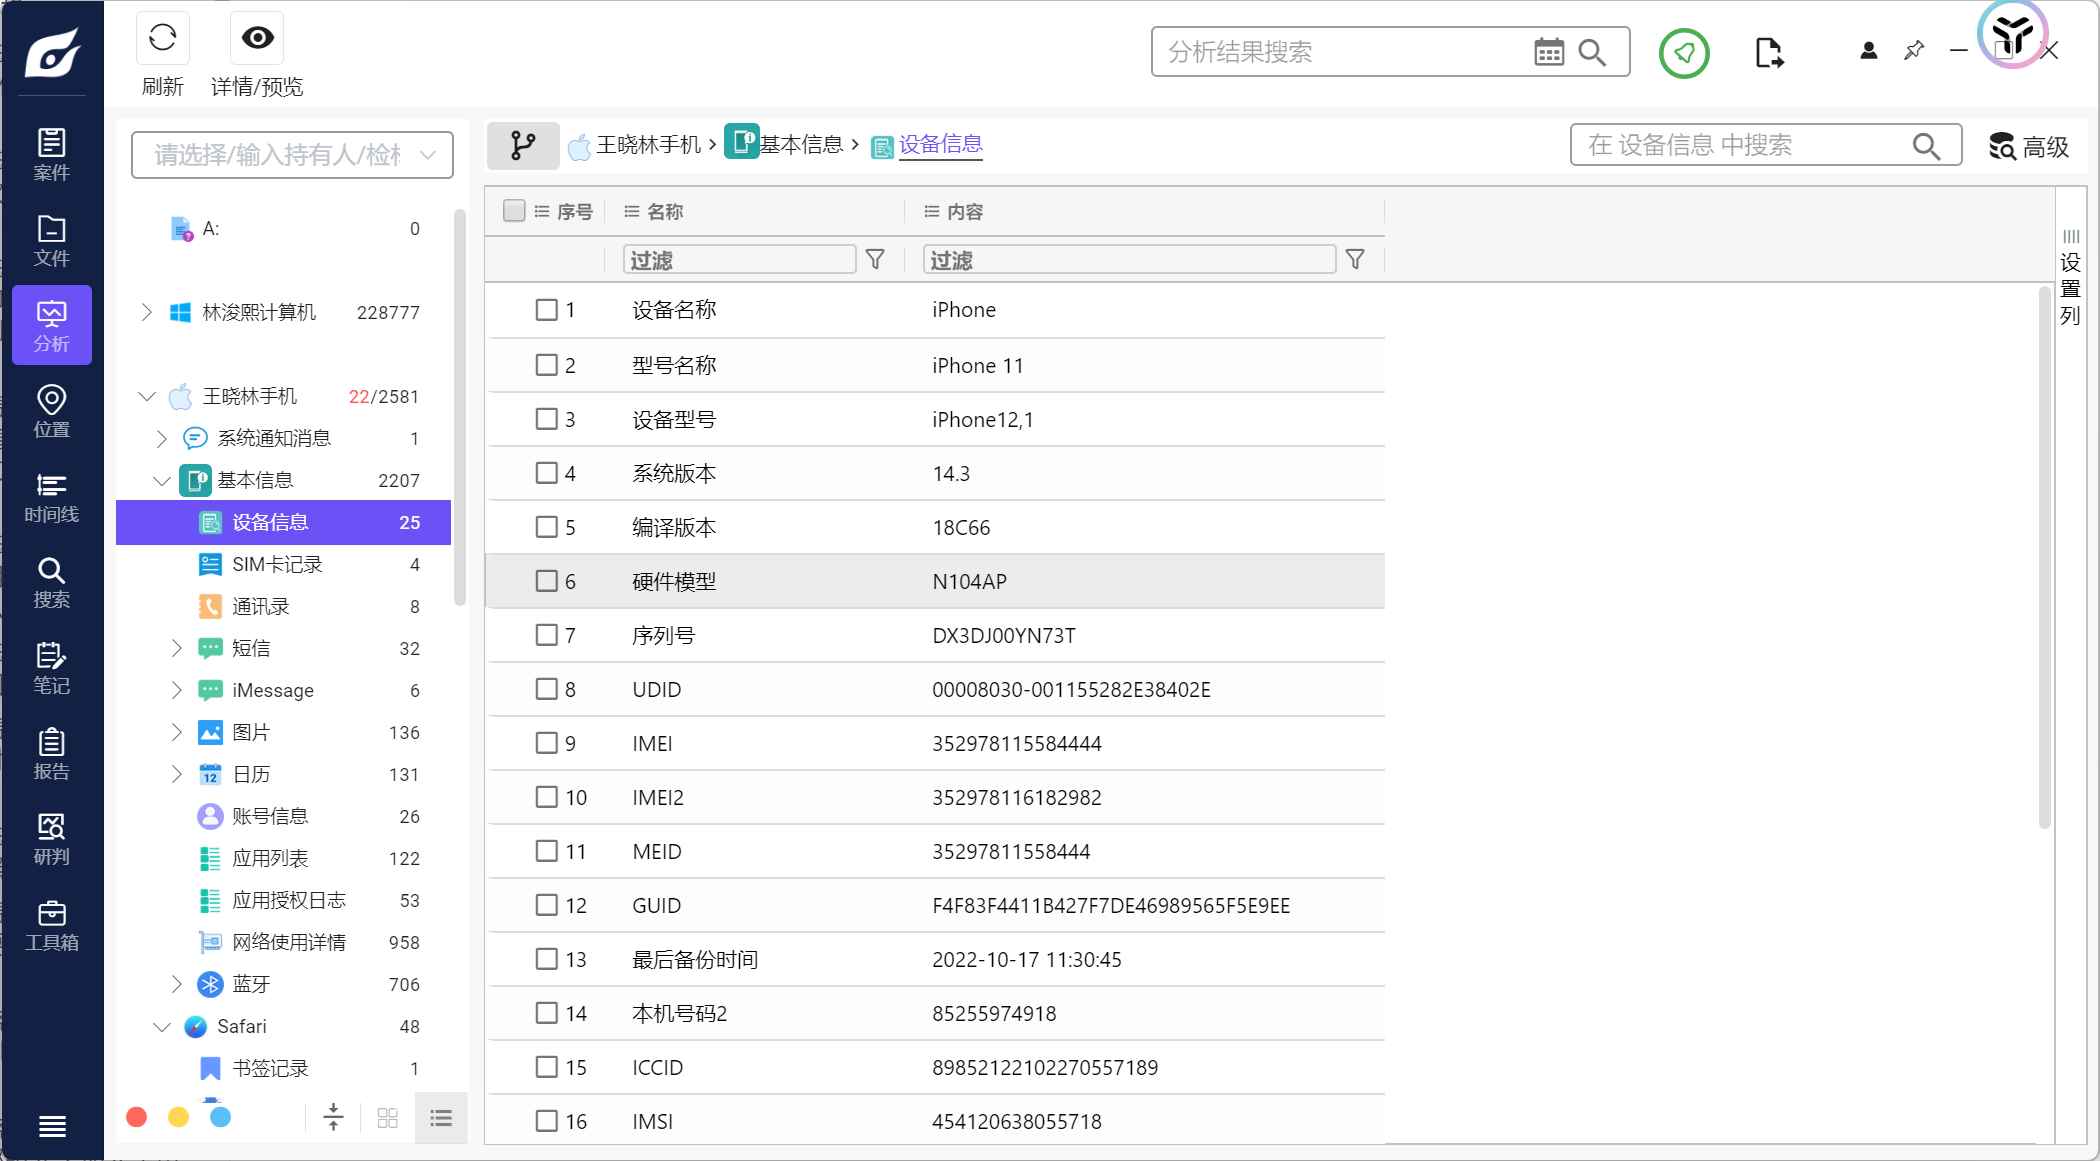Click the refresh icon in toolbar
The height and width of the screenshot is (1161, 2100).
tap(162, 39)
